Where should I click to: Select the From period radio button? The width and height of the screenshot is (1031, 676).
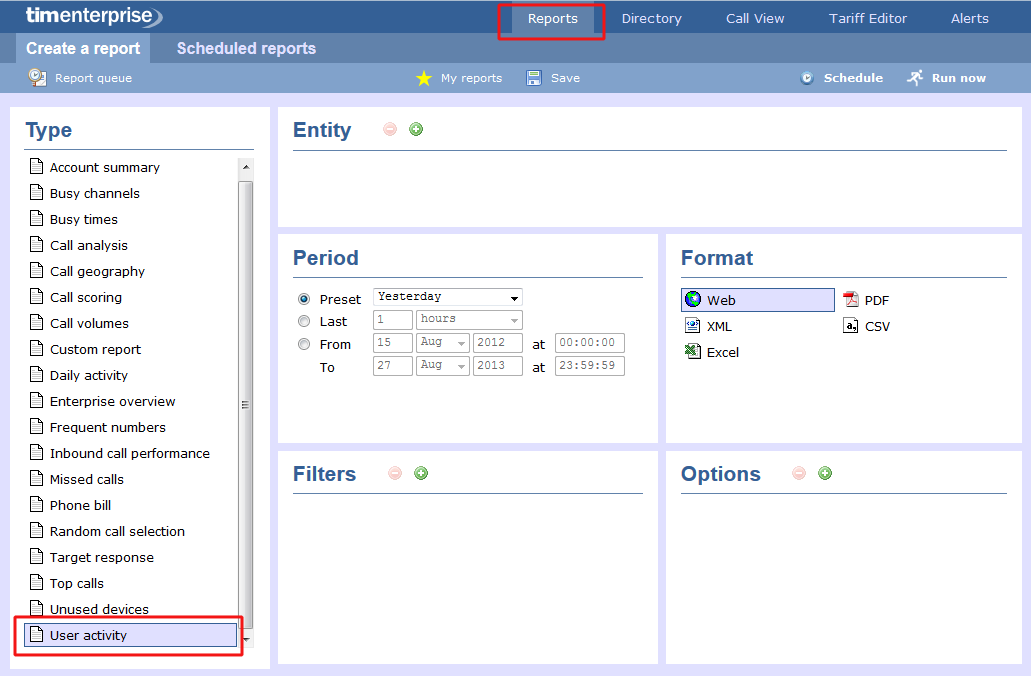304,344
